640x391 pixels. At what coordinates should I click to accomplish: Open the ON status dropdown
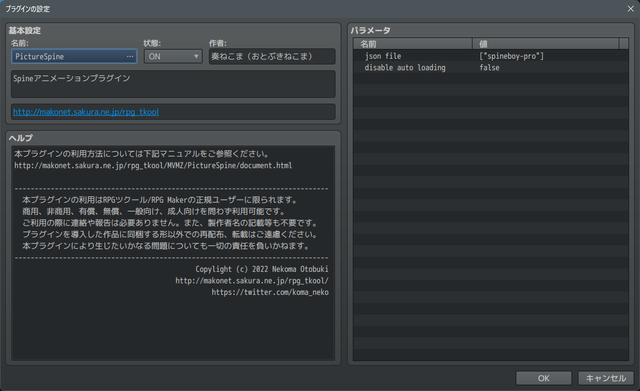click(173, 56)
